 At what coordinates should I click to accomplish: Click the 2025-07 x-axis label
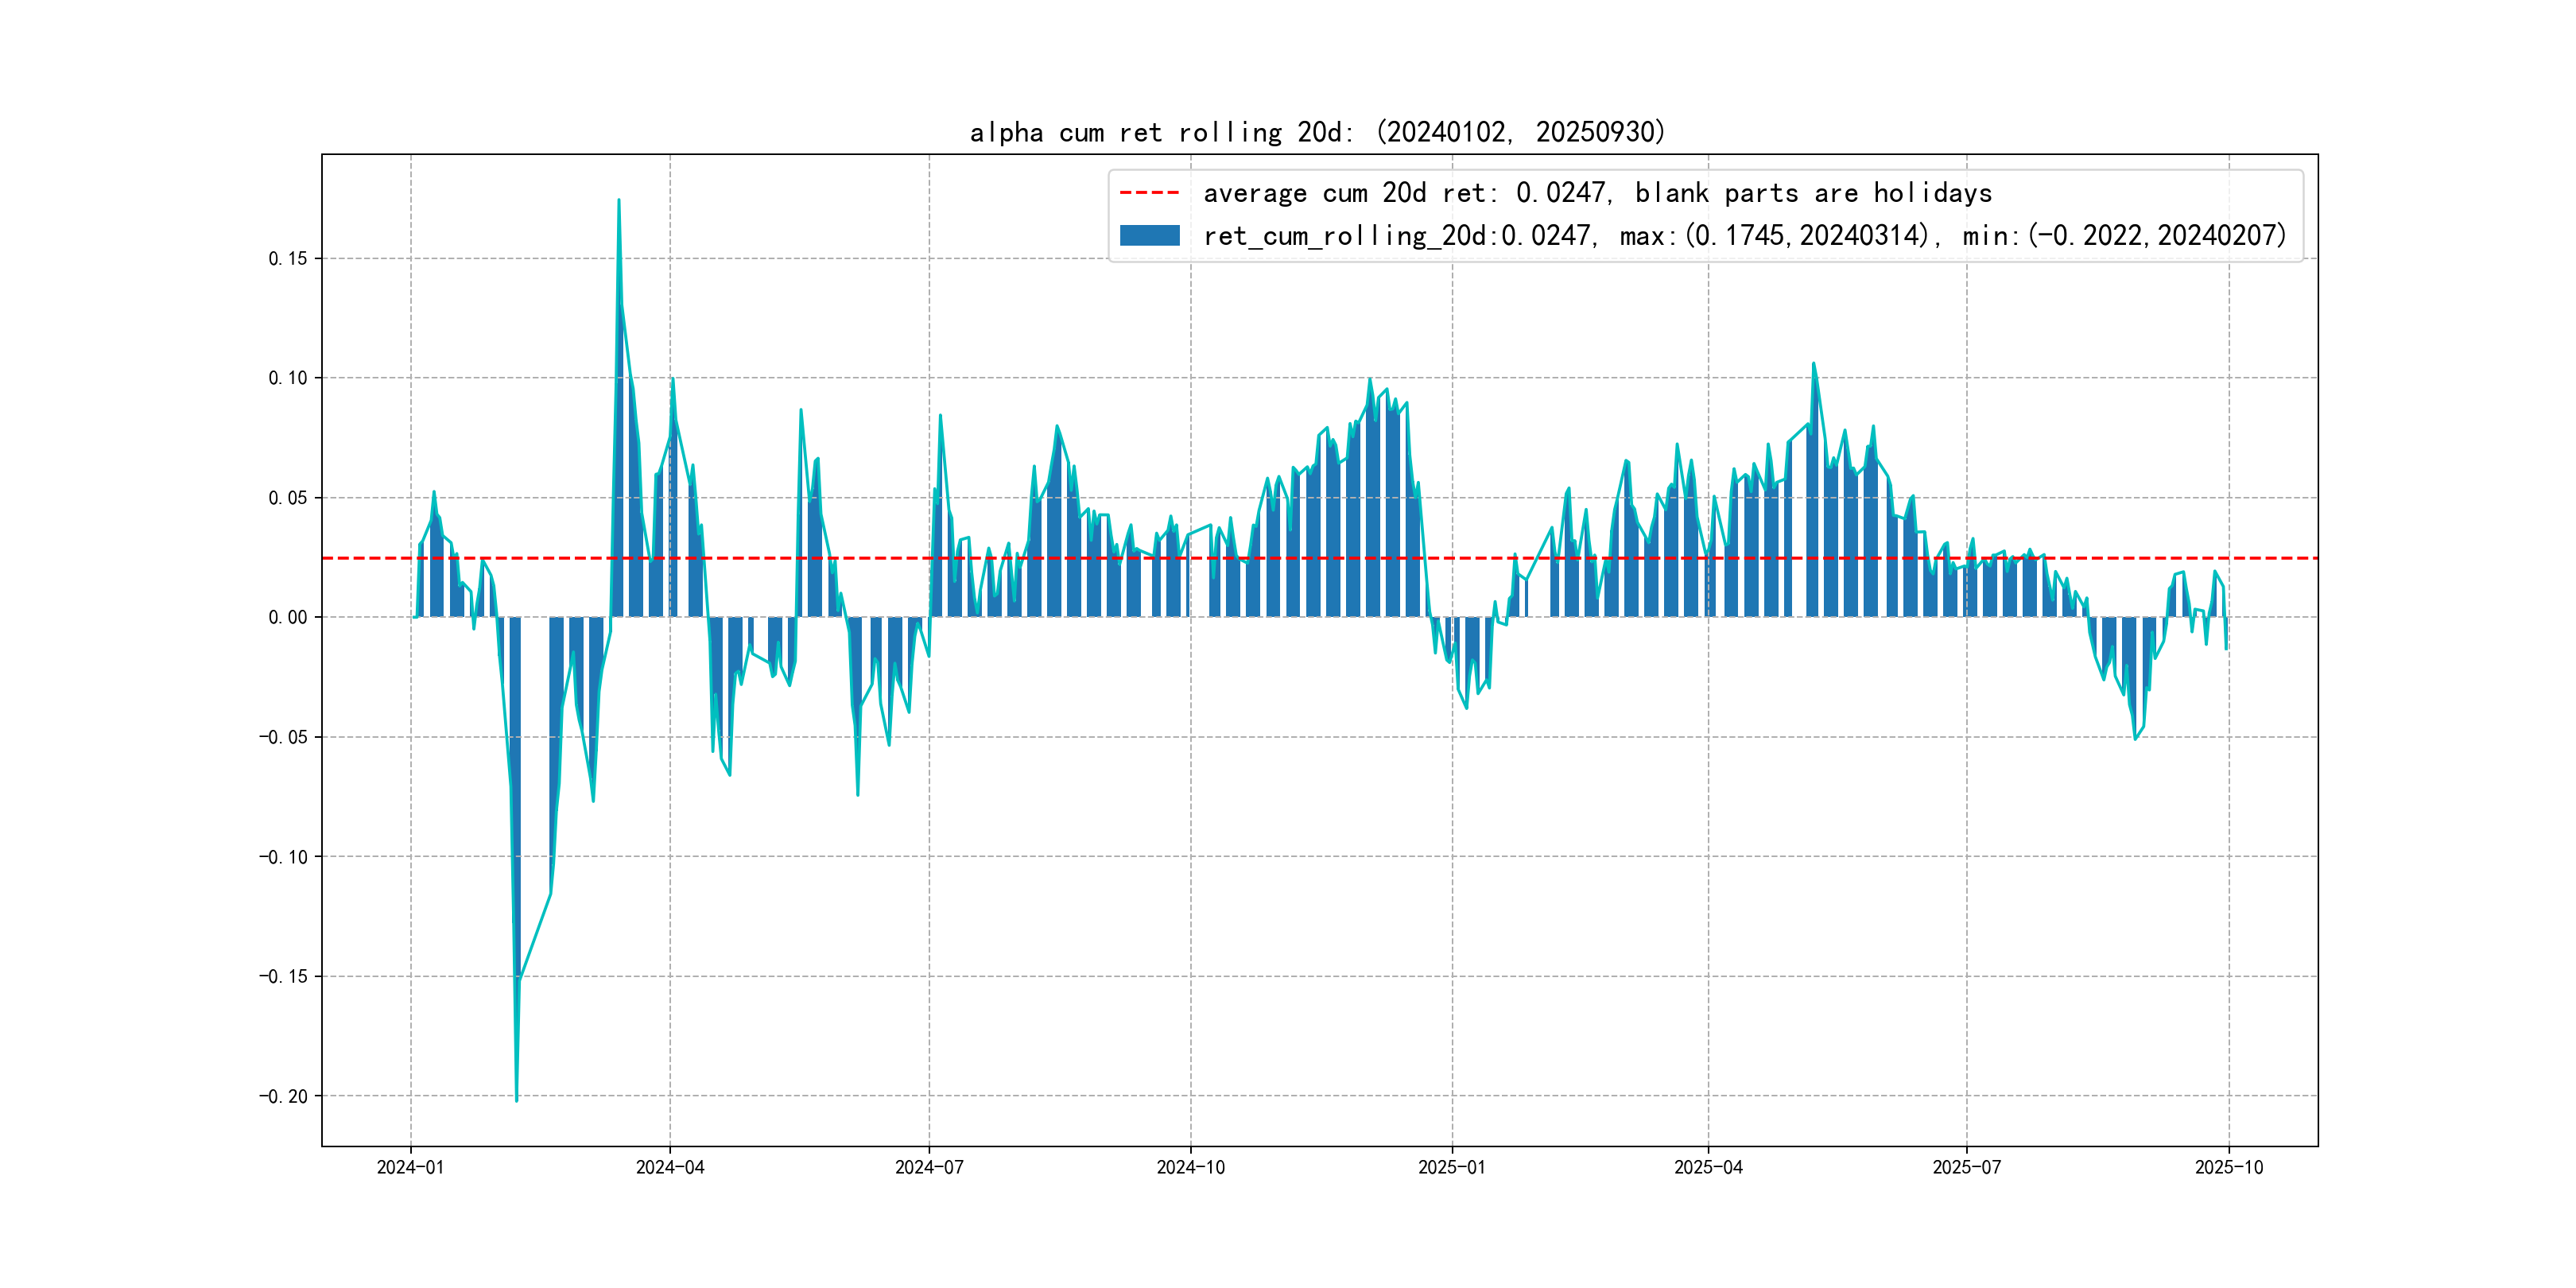click(1967, 1167)
